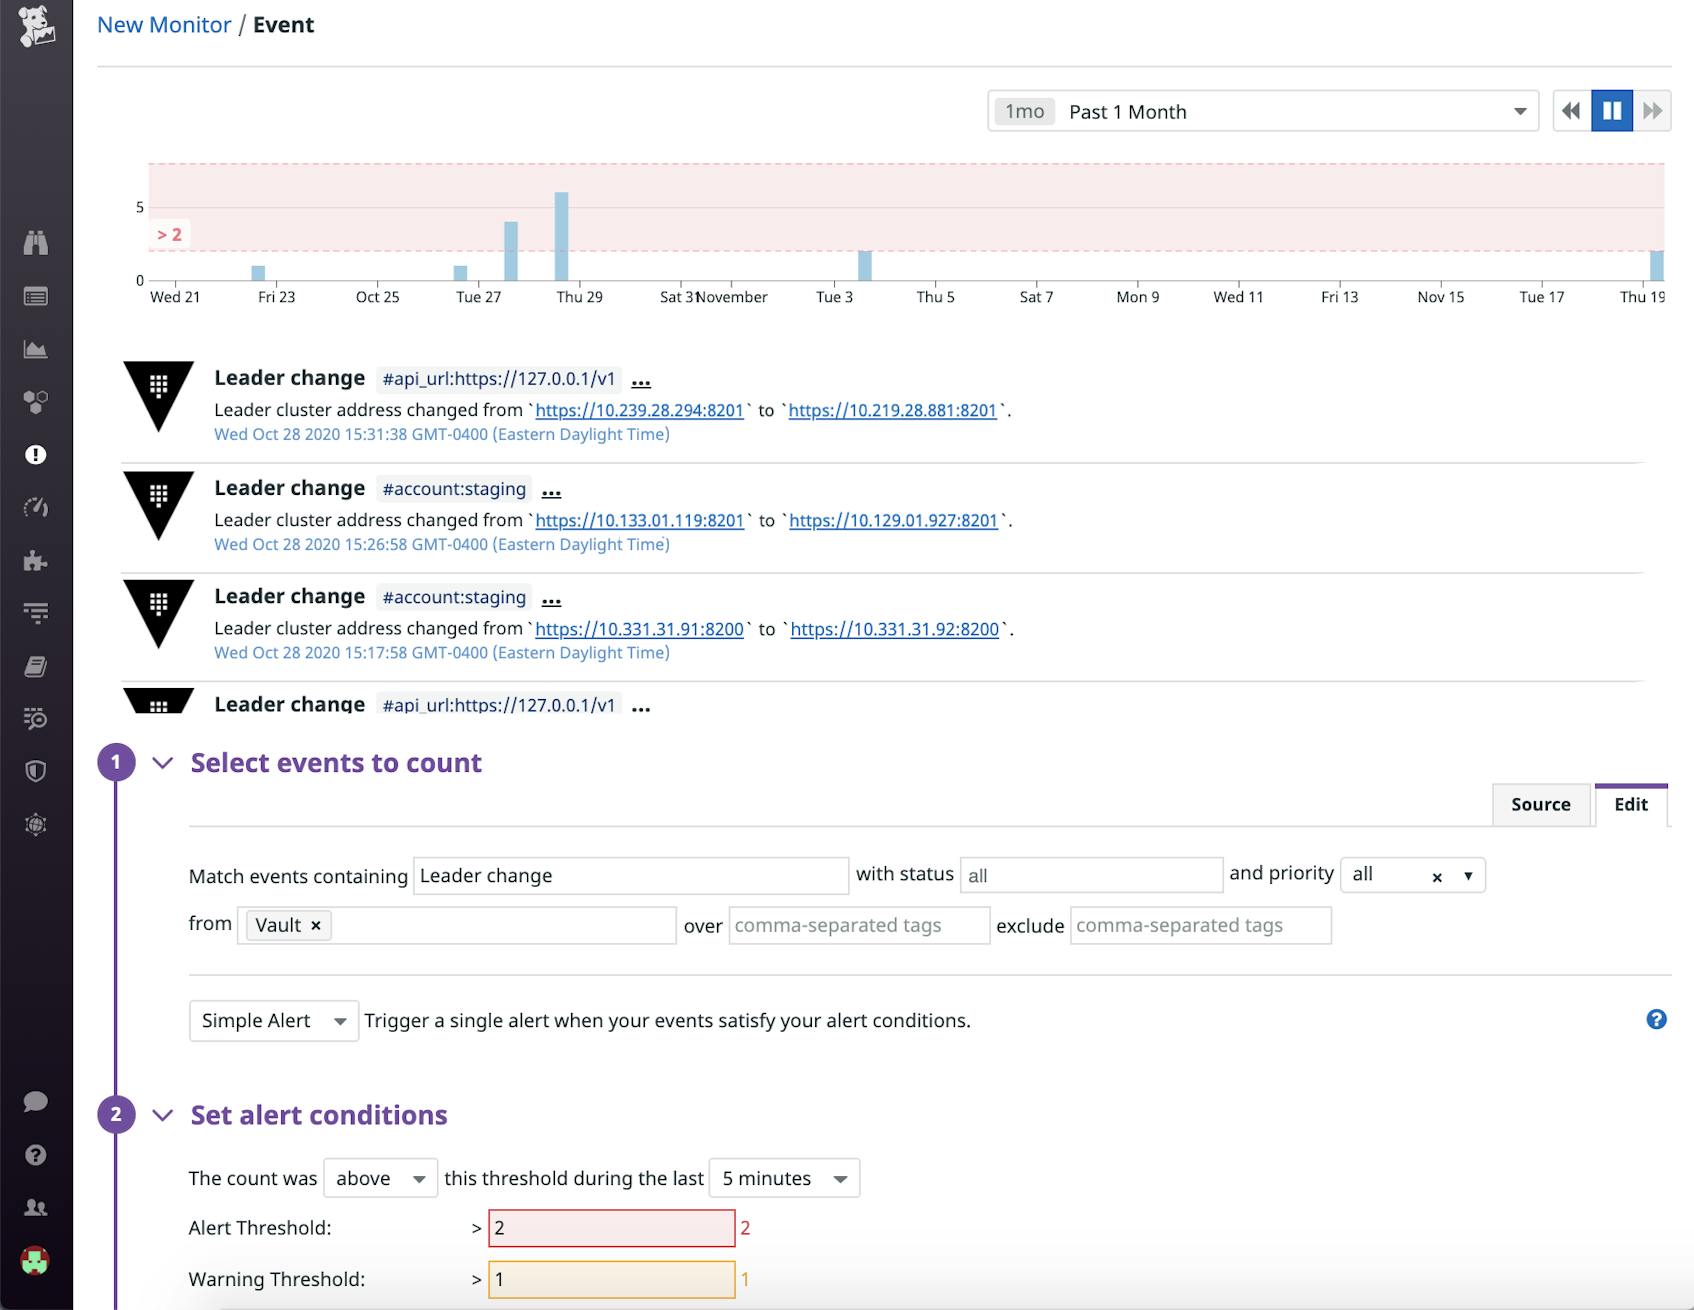Open Integrations via the puzzle-piece icon

36,561
